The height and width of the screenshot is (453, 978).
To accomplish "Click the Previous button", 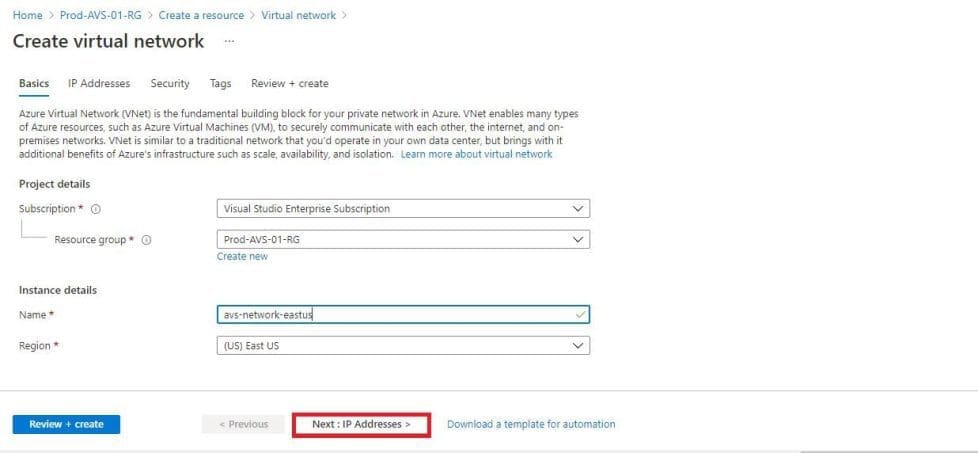I will [x=243, y=424].
